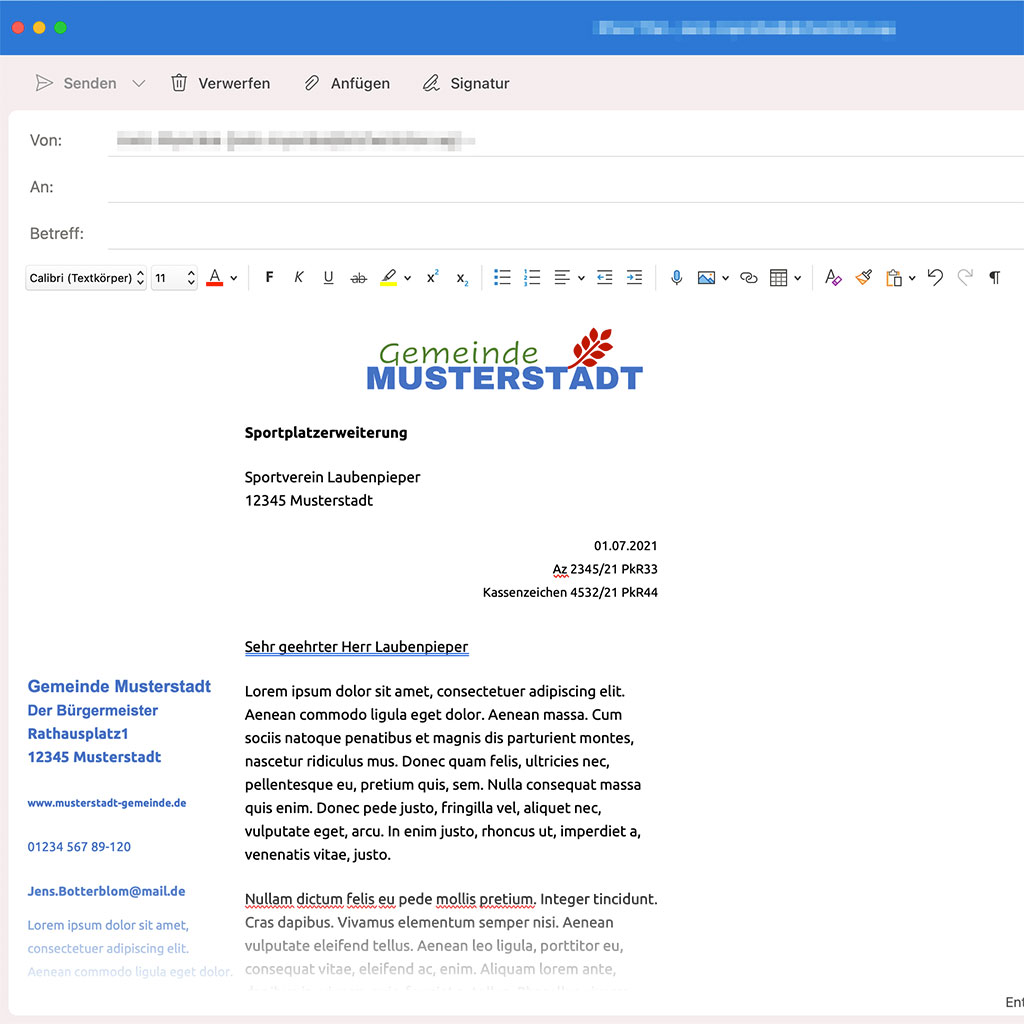Insert a bulleted list
This screenshot has width=1024, height=1024.
[x=502, y=278]
